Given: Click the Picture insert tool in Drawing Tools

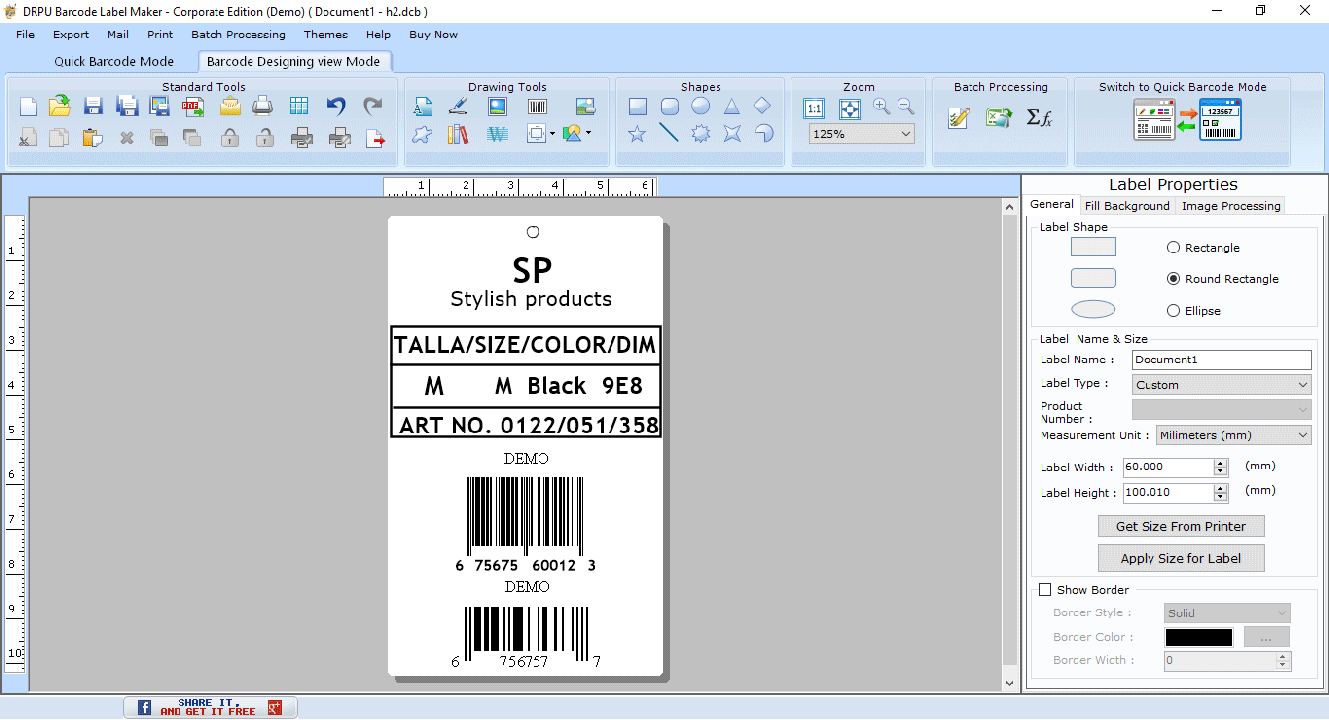Looking at the screenshot, I should pyautogui.click(x=496, y=106).
